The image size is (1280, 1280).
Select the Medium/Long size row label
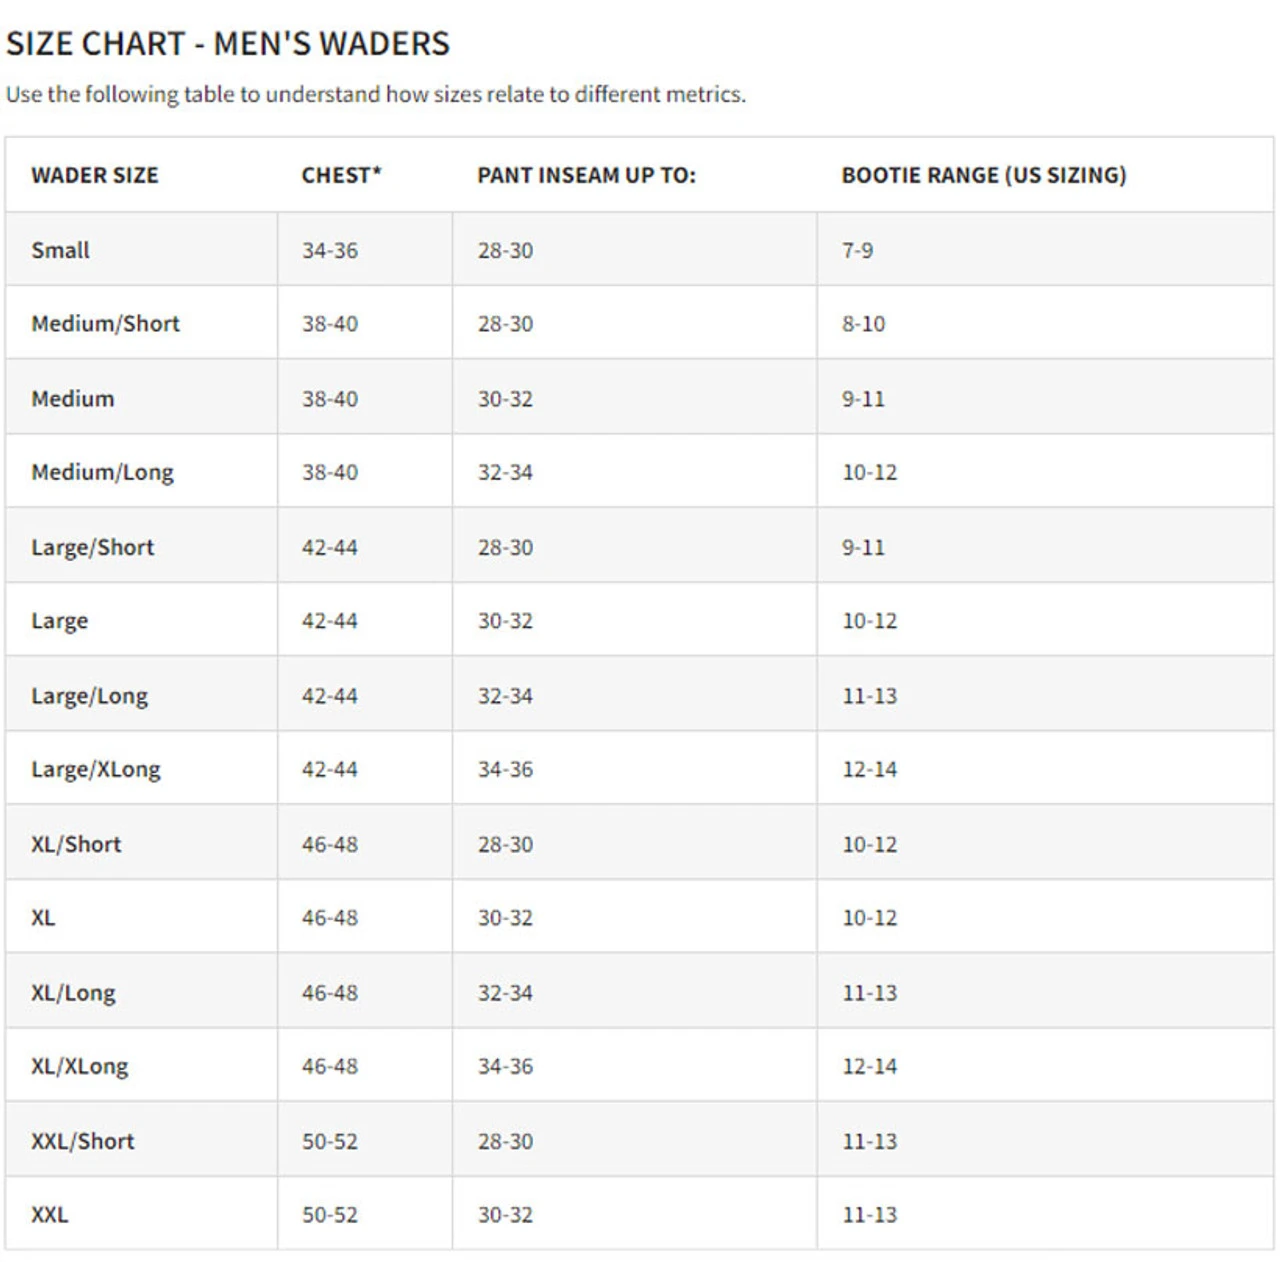click(x=102, y=472)
